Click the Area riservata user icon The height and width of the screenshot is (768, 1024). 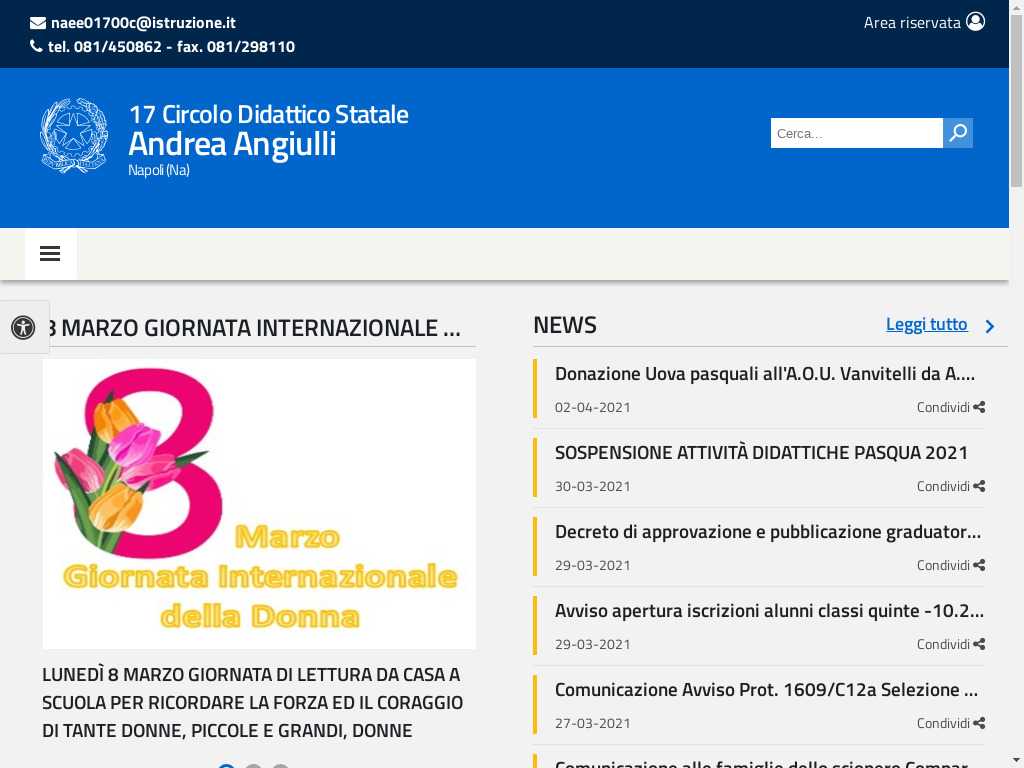pos(975,22)
